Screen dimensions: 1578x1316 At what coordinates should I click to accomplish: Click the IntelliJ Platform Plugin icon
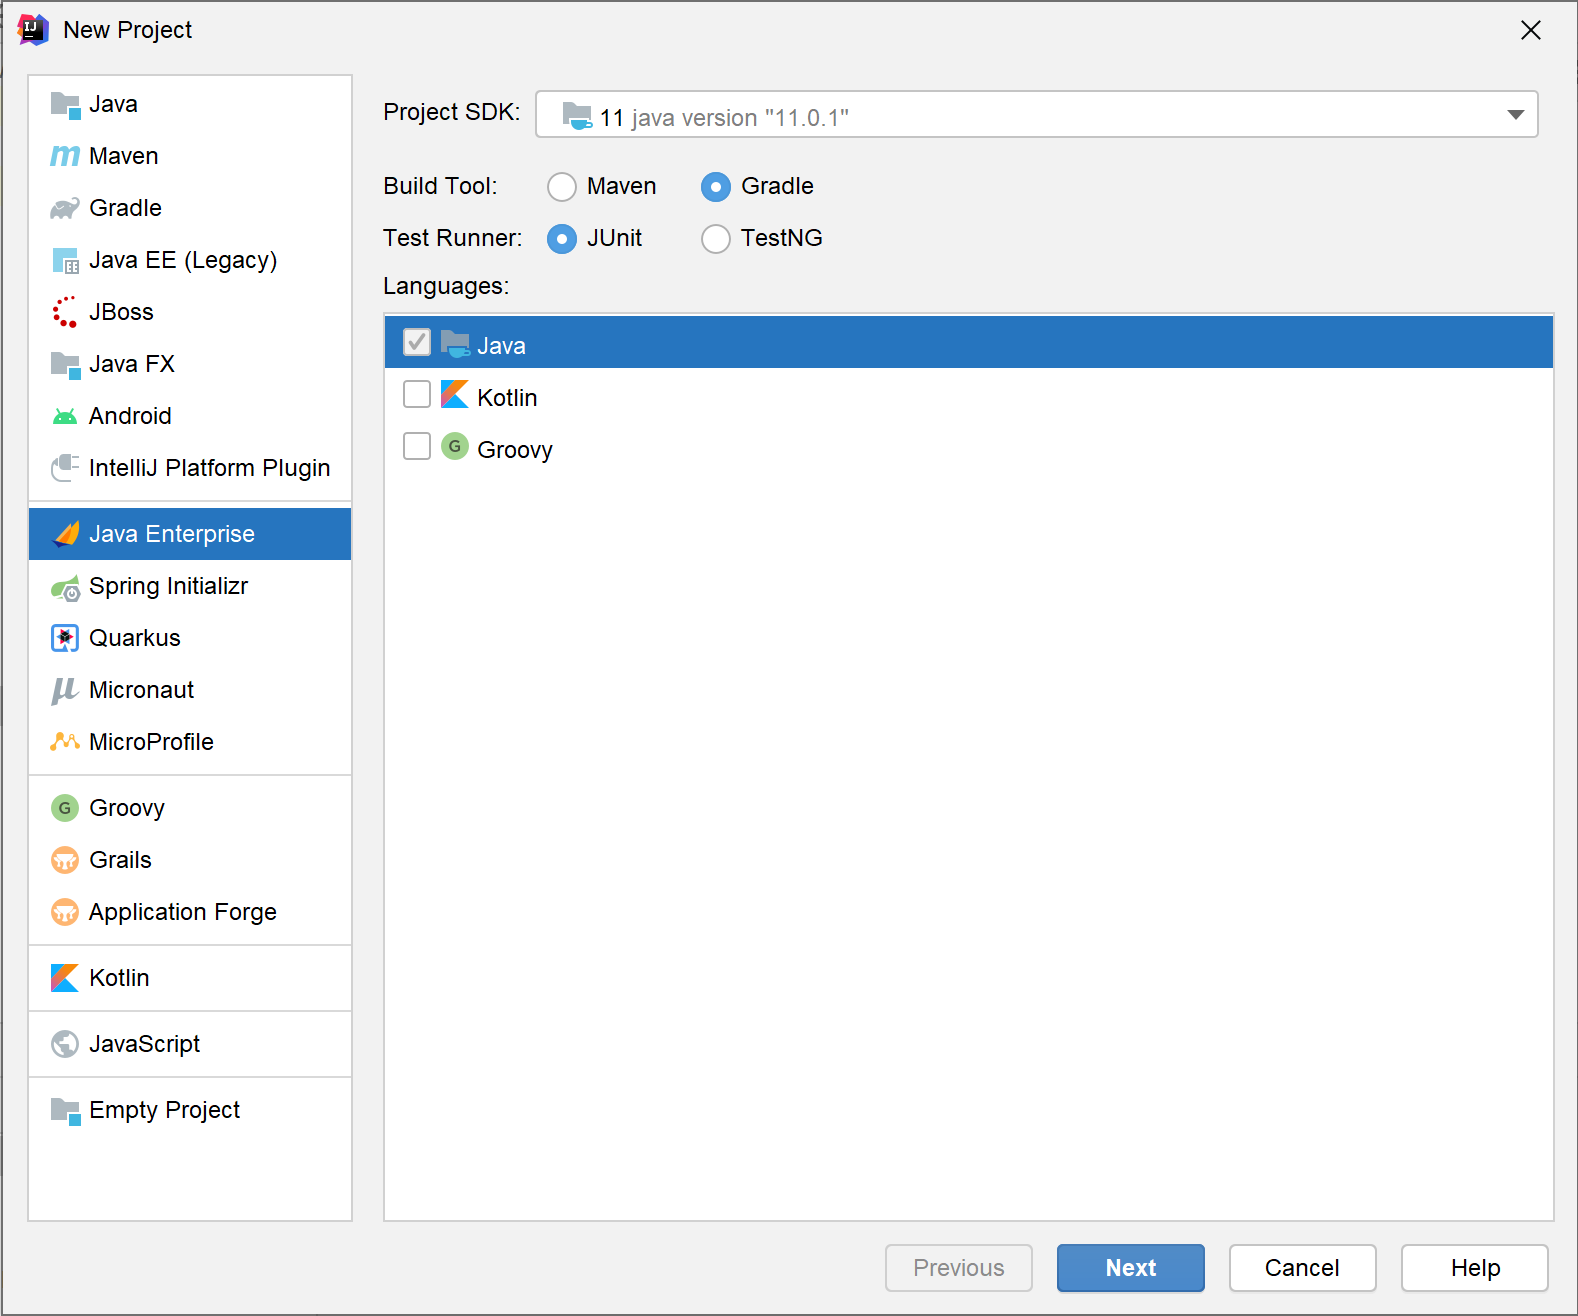click(65, 468)
